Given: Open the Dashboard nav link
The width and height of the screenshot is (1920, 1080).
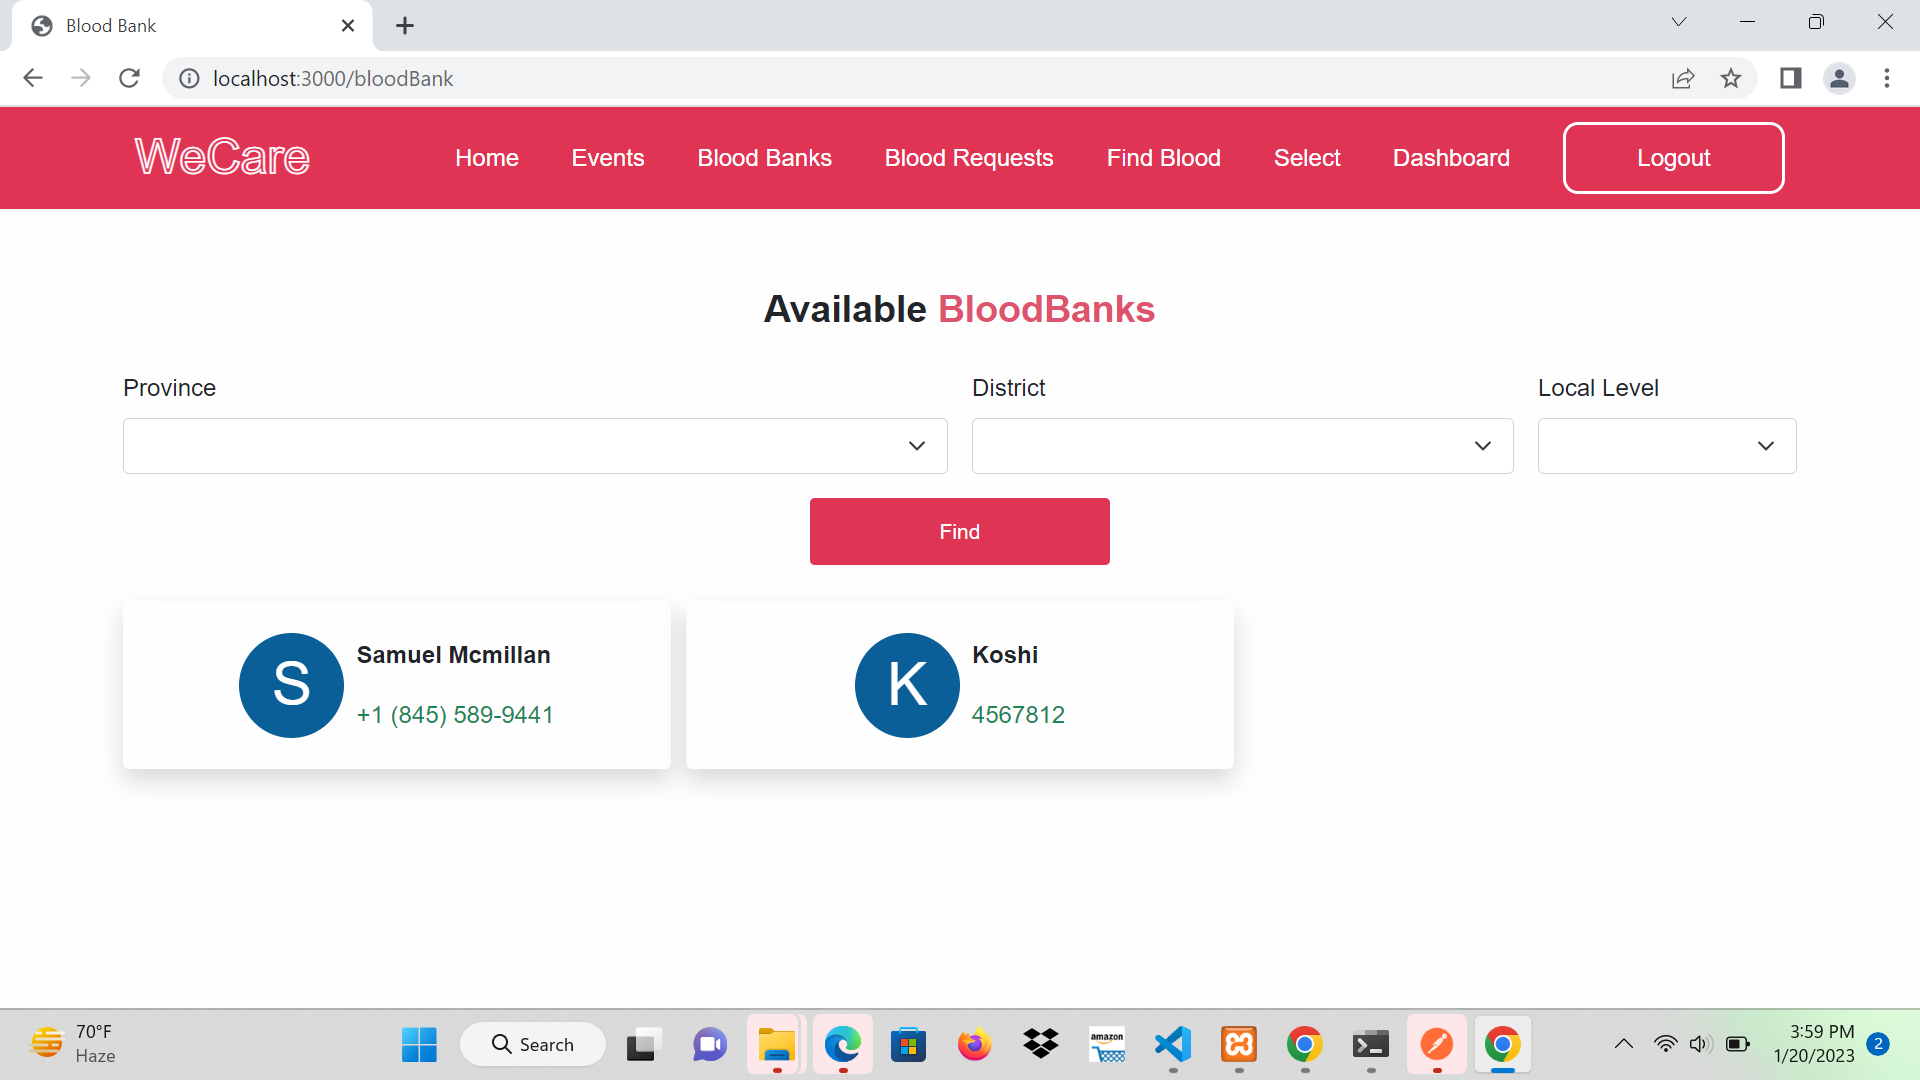Looking at the screenshot, I should click(1451, 158).
